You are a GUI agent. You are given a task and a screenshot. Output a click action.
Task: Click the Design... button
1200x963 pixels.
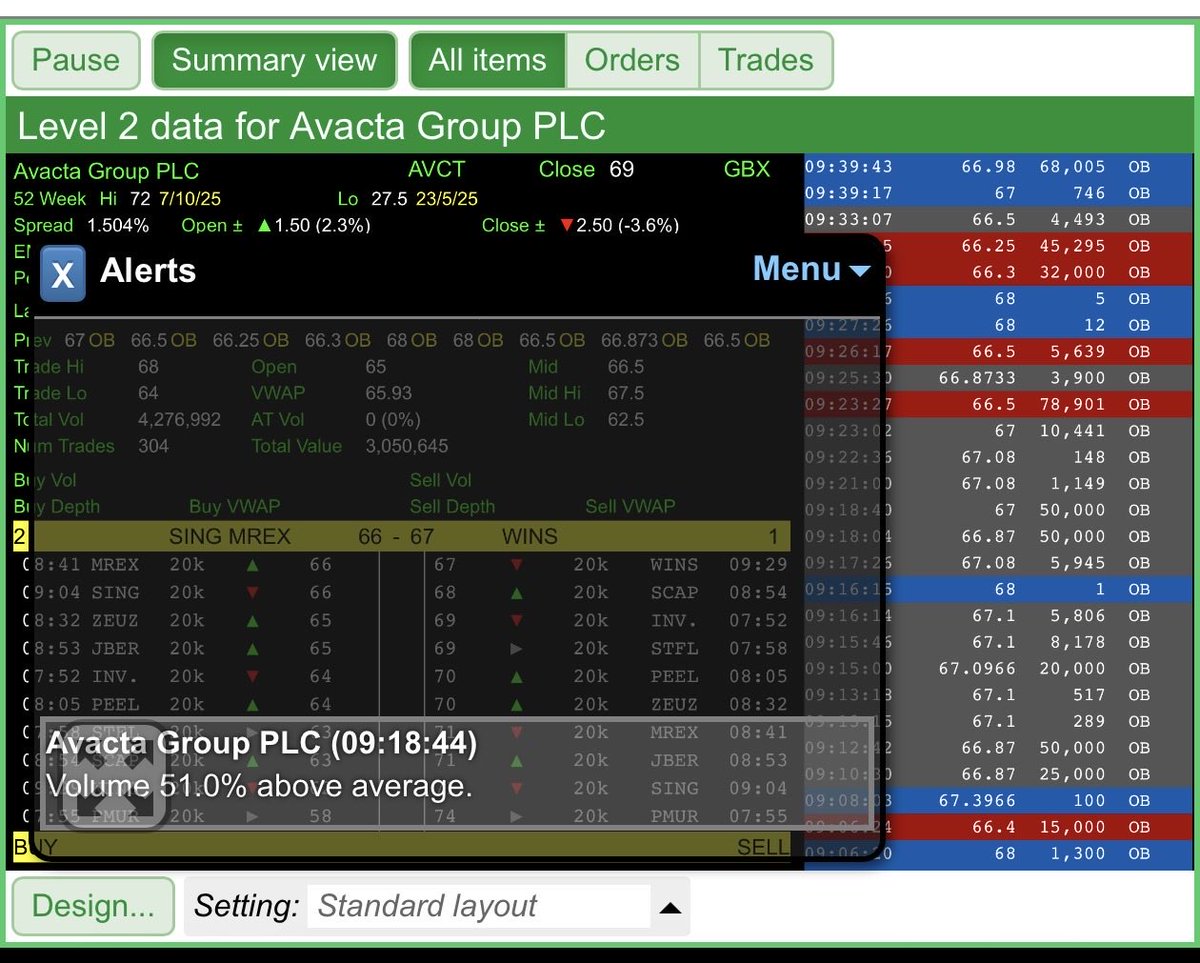pyautogui.click(x=92, y=906)
